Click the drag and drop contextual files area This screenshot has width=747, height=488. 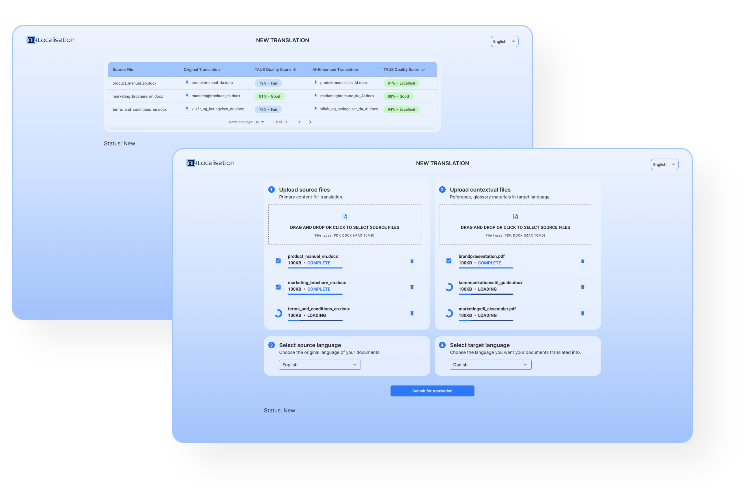pyautogui.click(x=515, y=227)
